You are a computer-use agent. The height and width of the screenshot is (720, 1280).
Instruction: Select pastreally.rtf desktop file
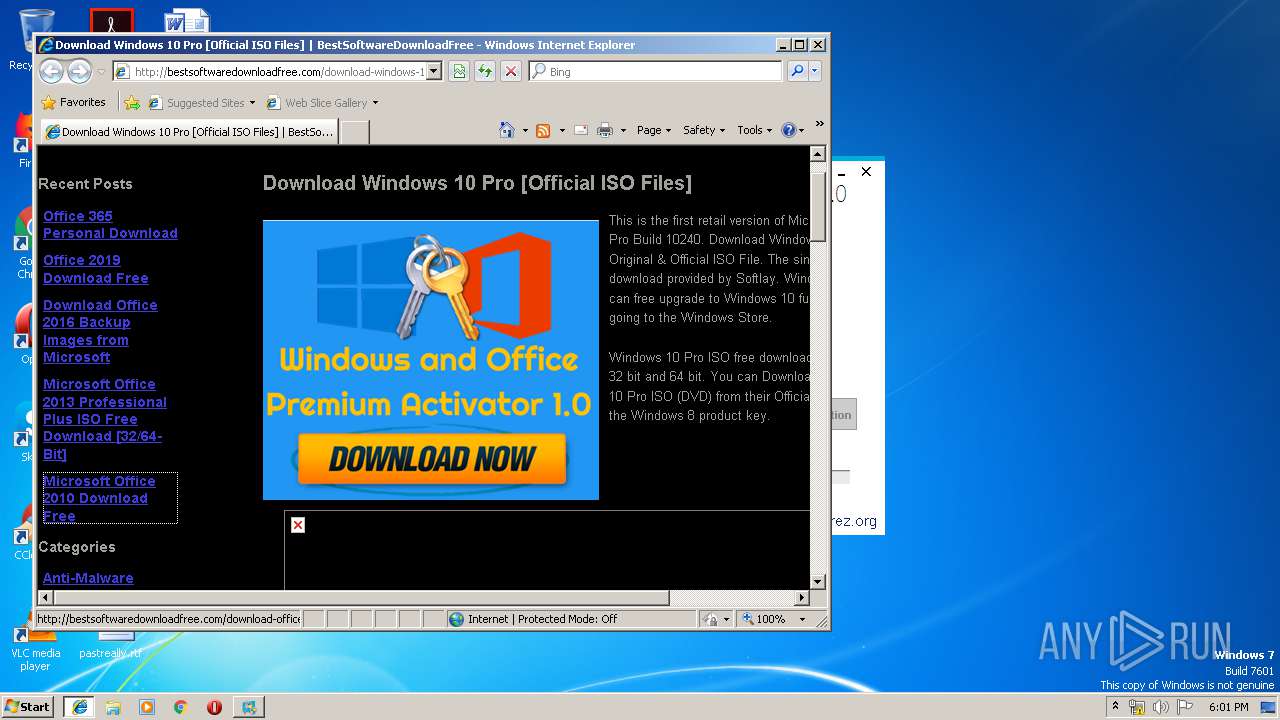[x=111, y=646]
